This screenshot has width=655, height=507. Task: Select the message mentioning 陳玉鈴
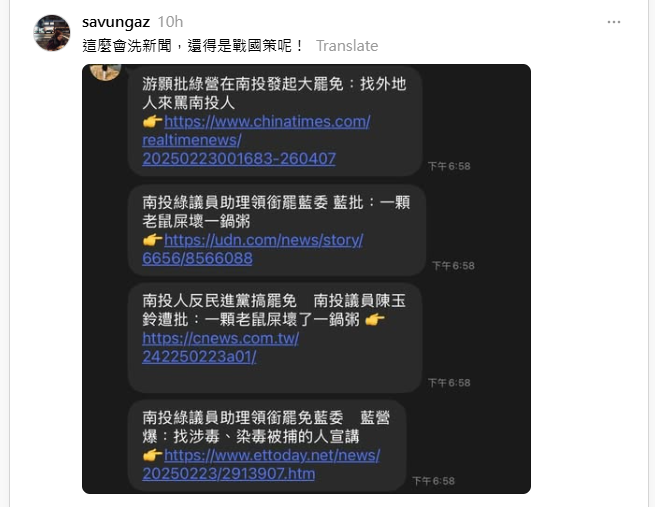point(274,338)
